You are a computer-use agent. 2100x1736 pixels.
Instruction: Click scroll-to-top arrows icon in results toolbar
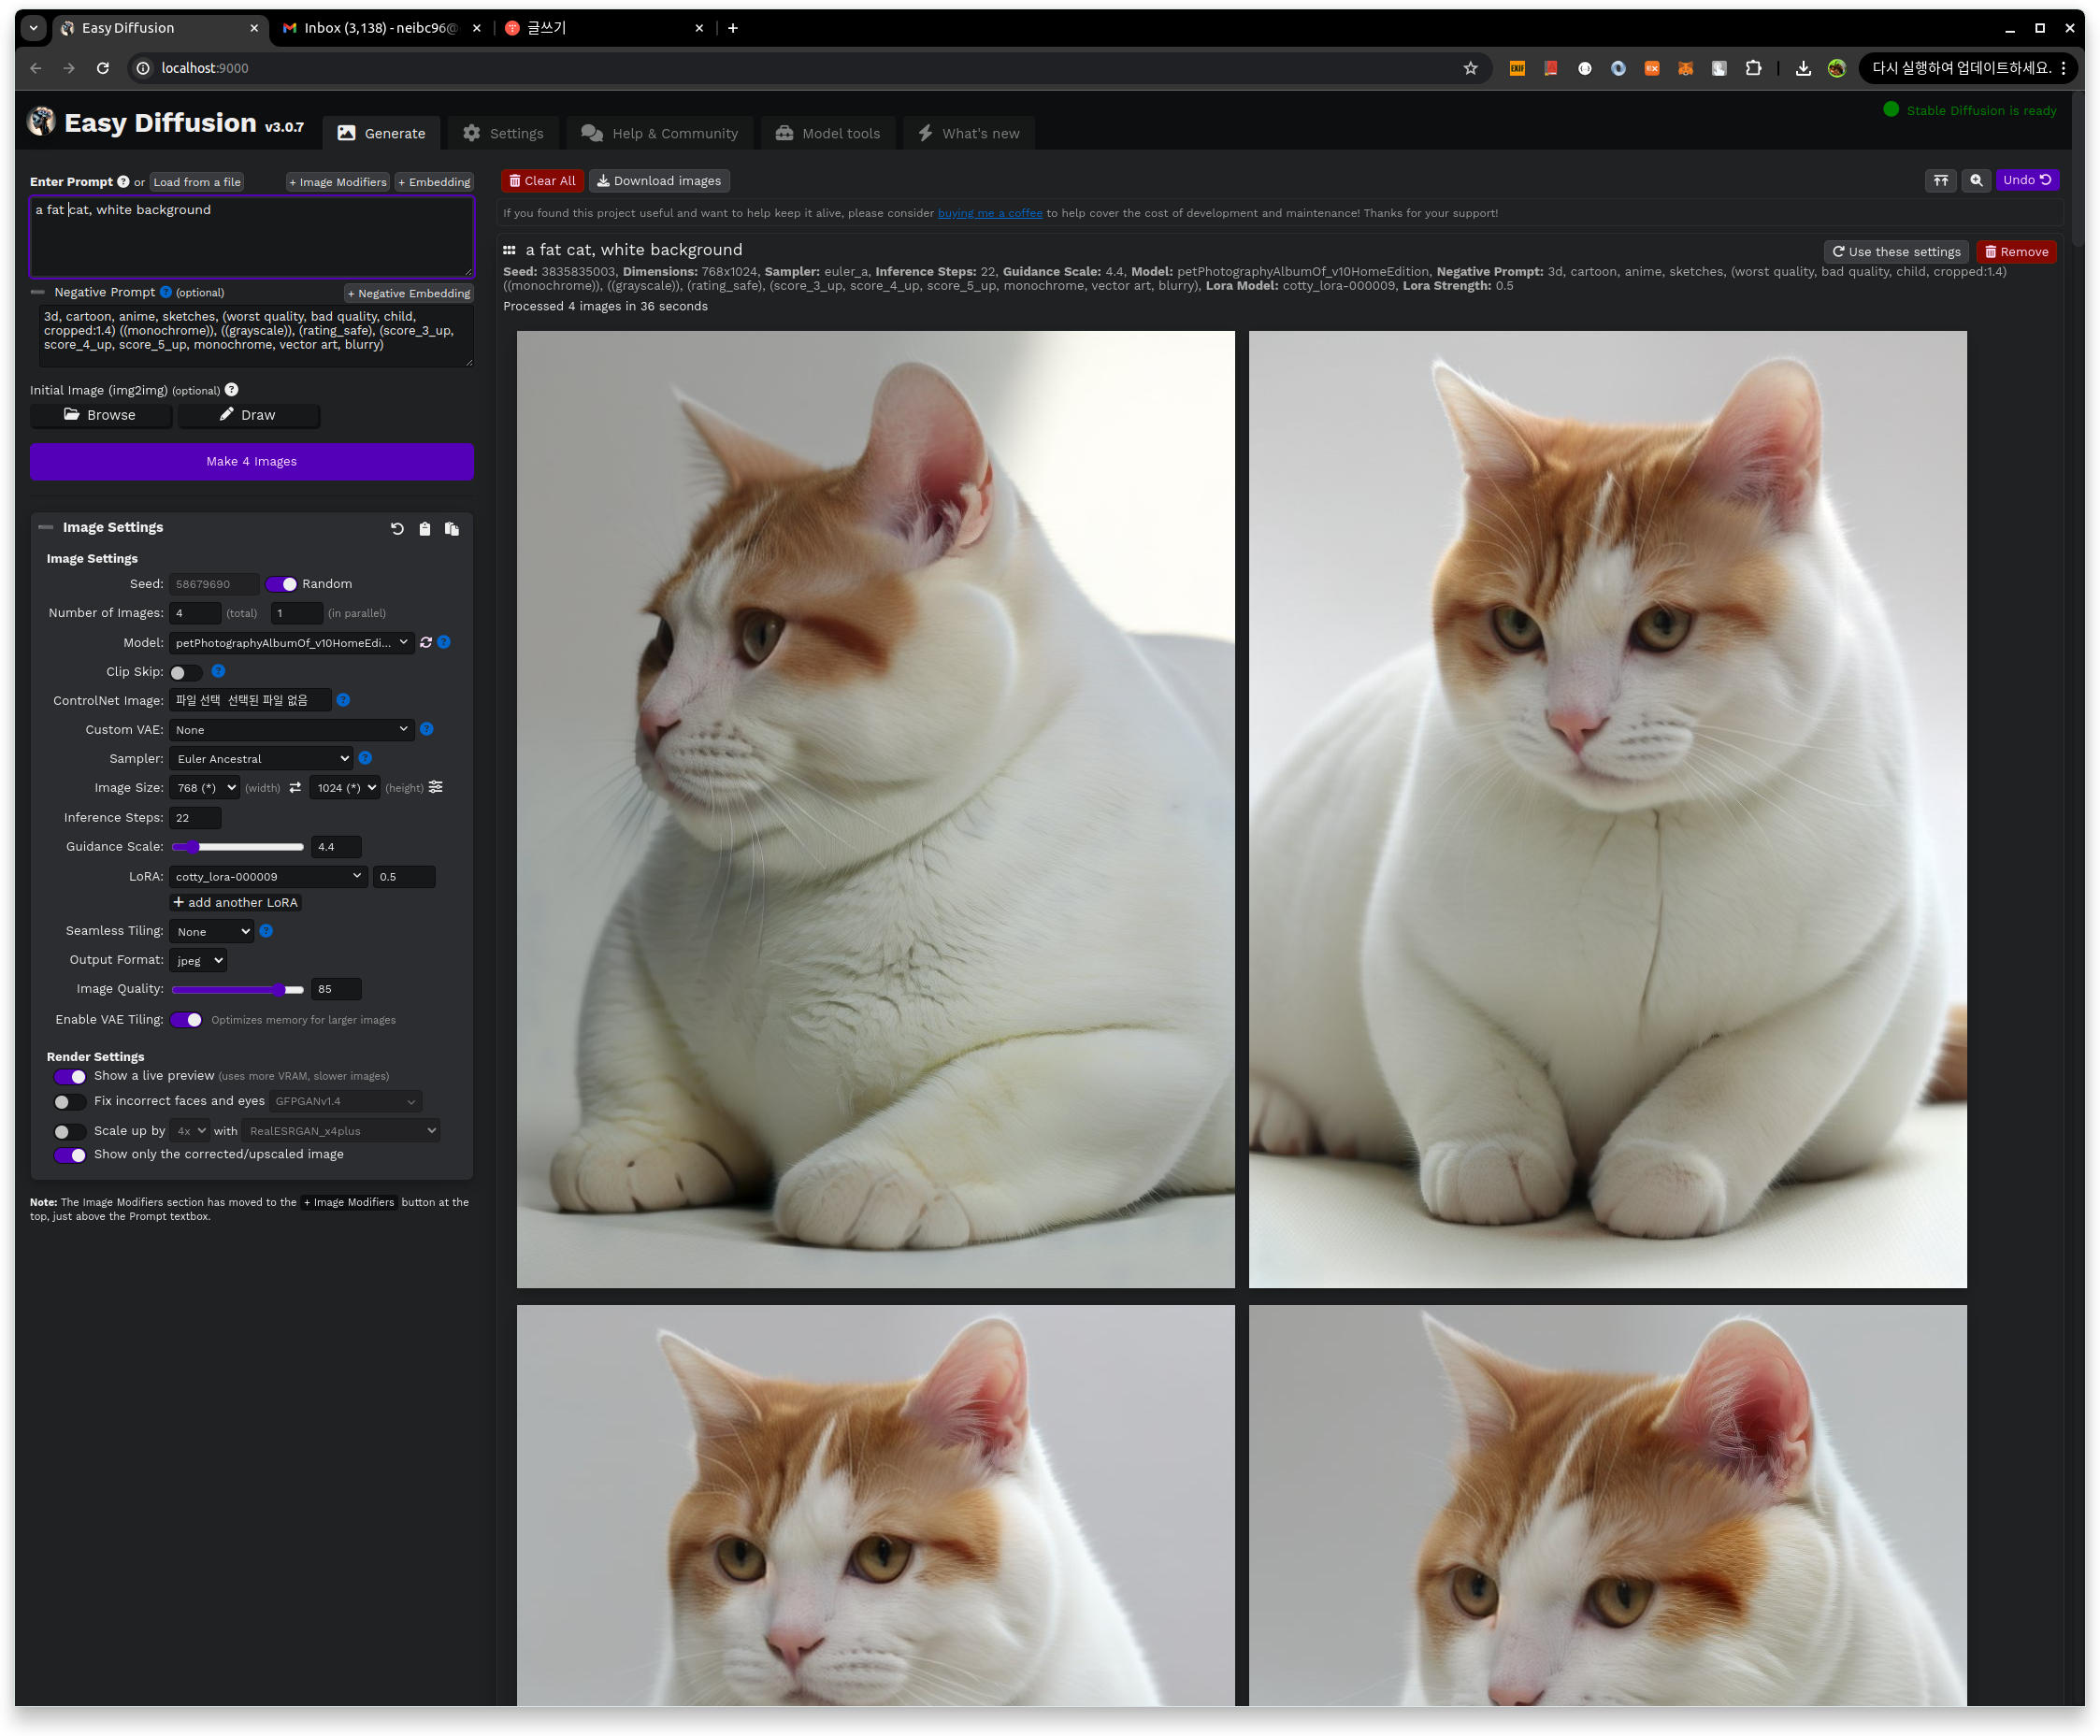[x=1940, y=180]
